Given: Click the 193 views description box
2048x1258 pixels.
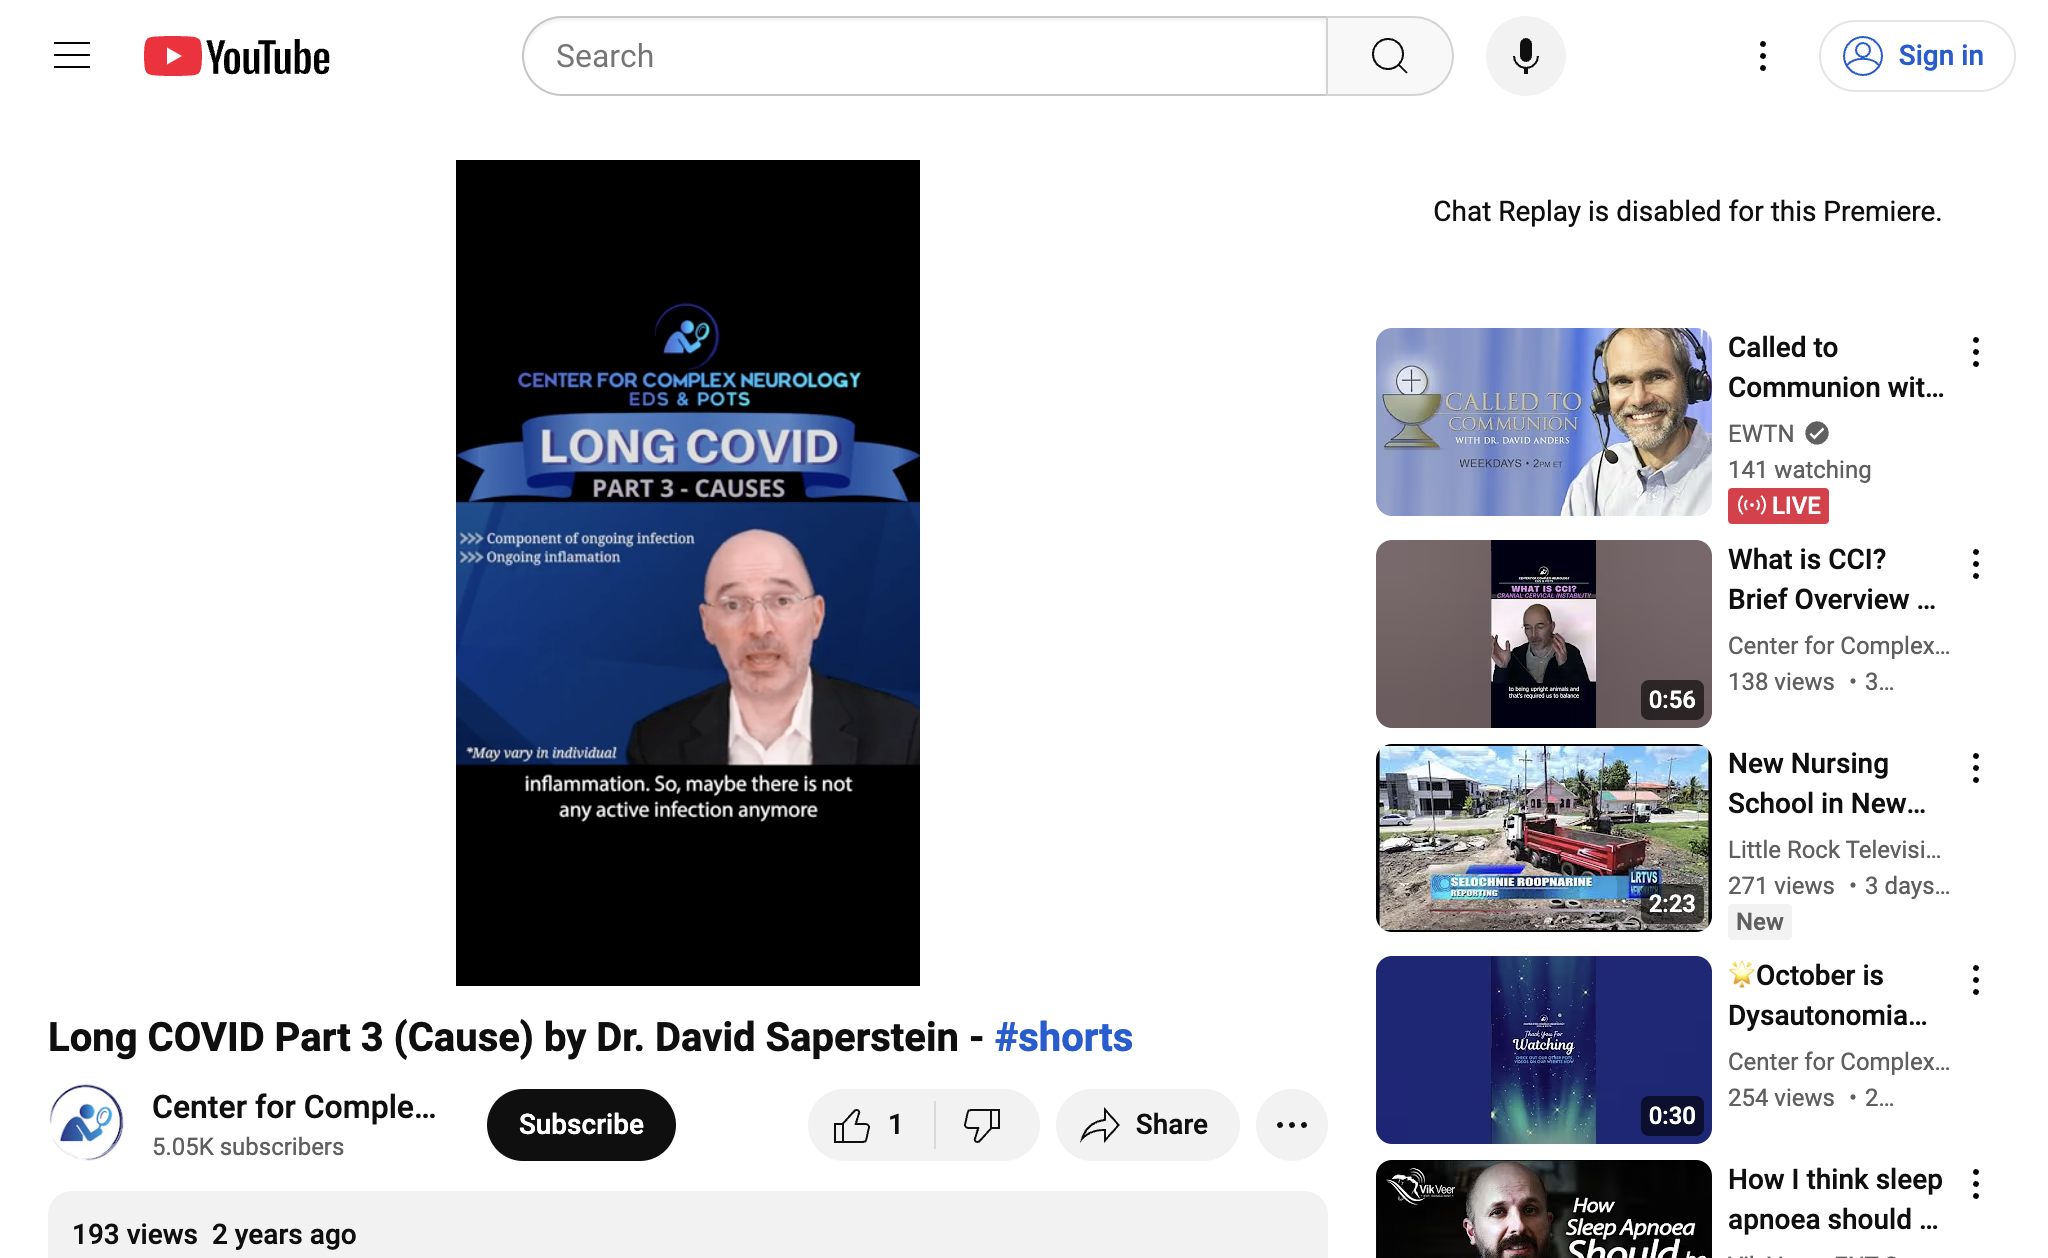Looking at the screenshot, I should tap(688, 1225).
